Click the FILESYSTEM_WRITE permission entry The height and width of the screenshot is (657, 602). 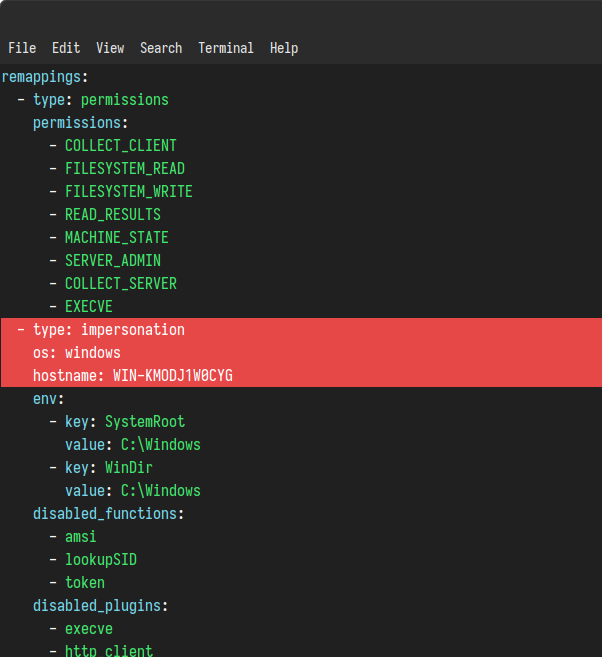pos(128,192)
